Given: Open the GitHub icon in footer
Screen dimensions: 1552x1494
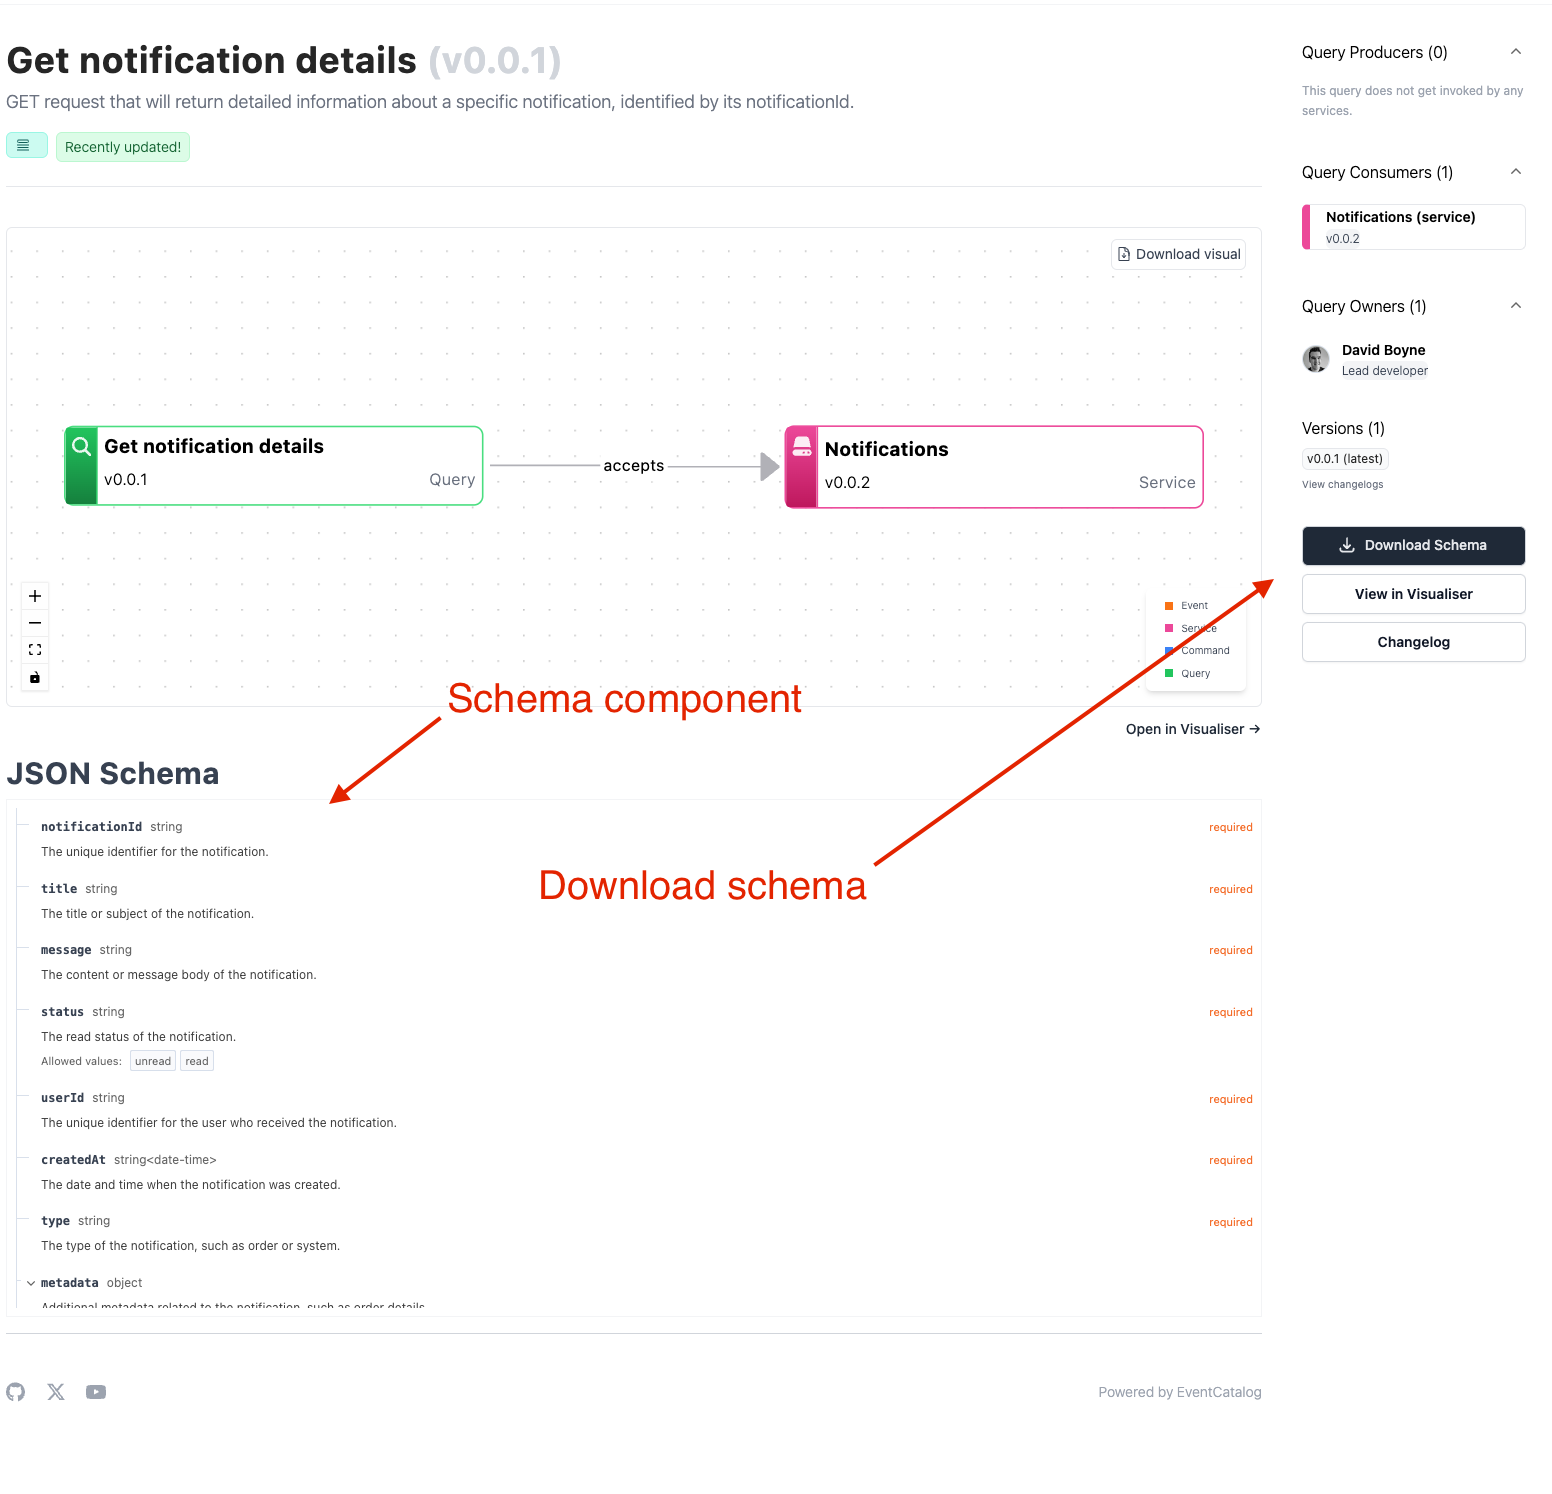Looking at the screenshot, I should (x=16, y=1392).
